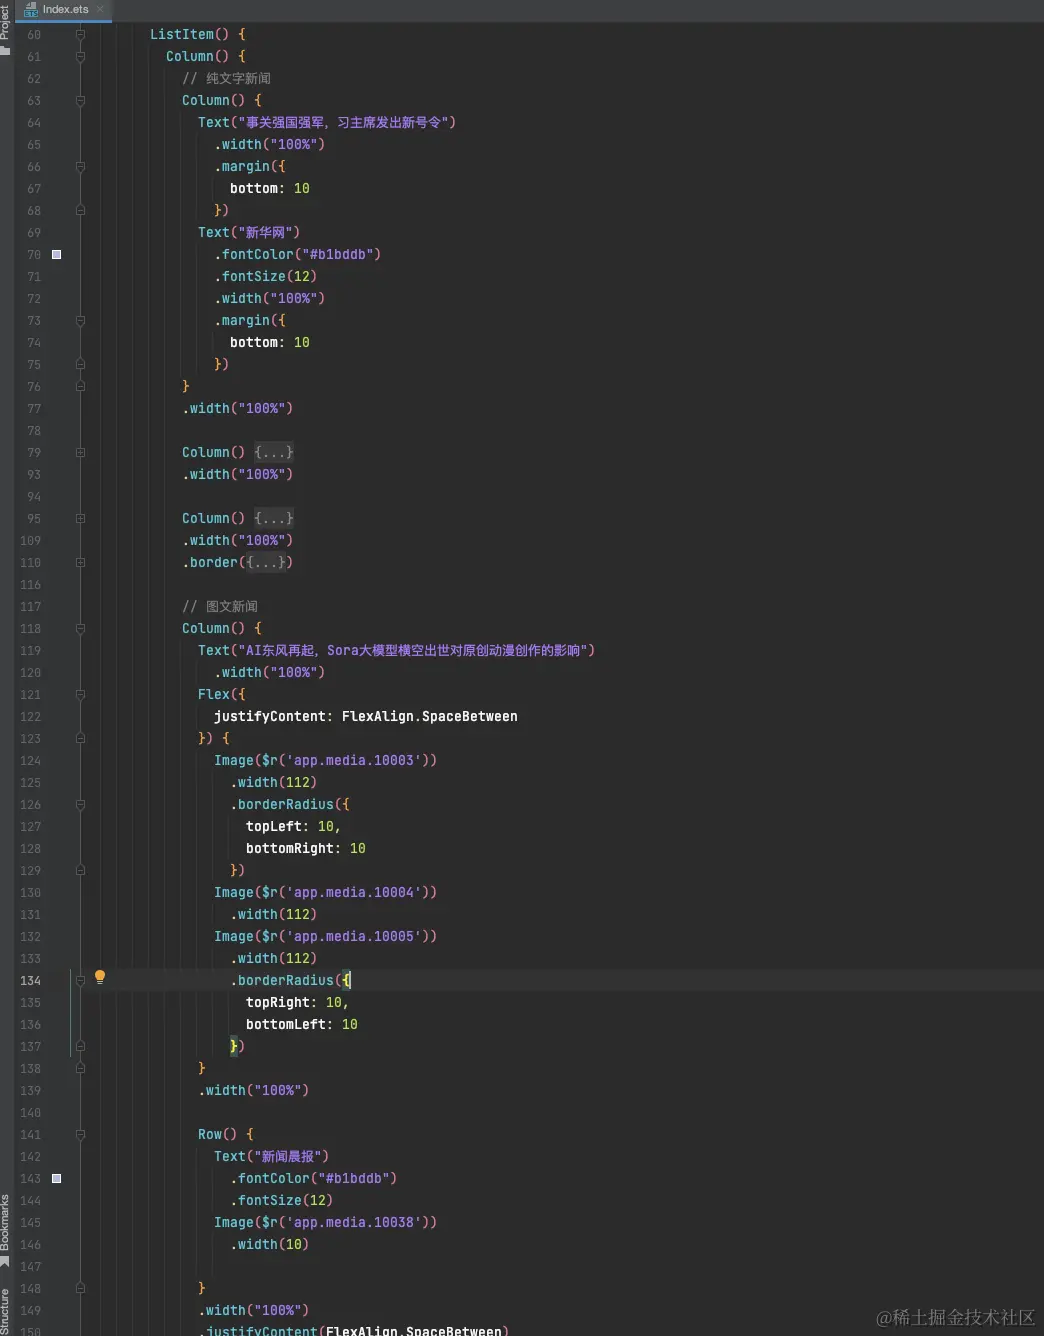Click line number 60 in the gutter
Screen dimensions: 1044x1336
pos(34,34)
